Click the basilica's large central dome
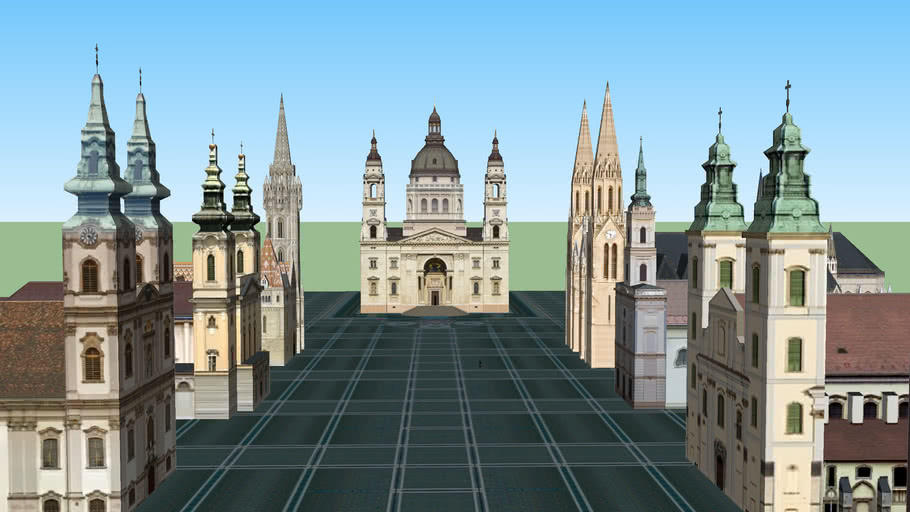This screenshot has width=910, height=512. pos(434,157)
